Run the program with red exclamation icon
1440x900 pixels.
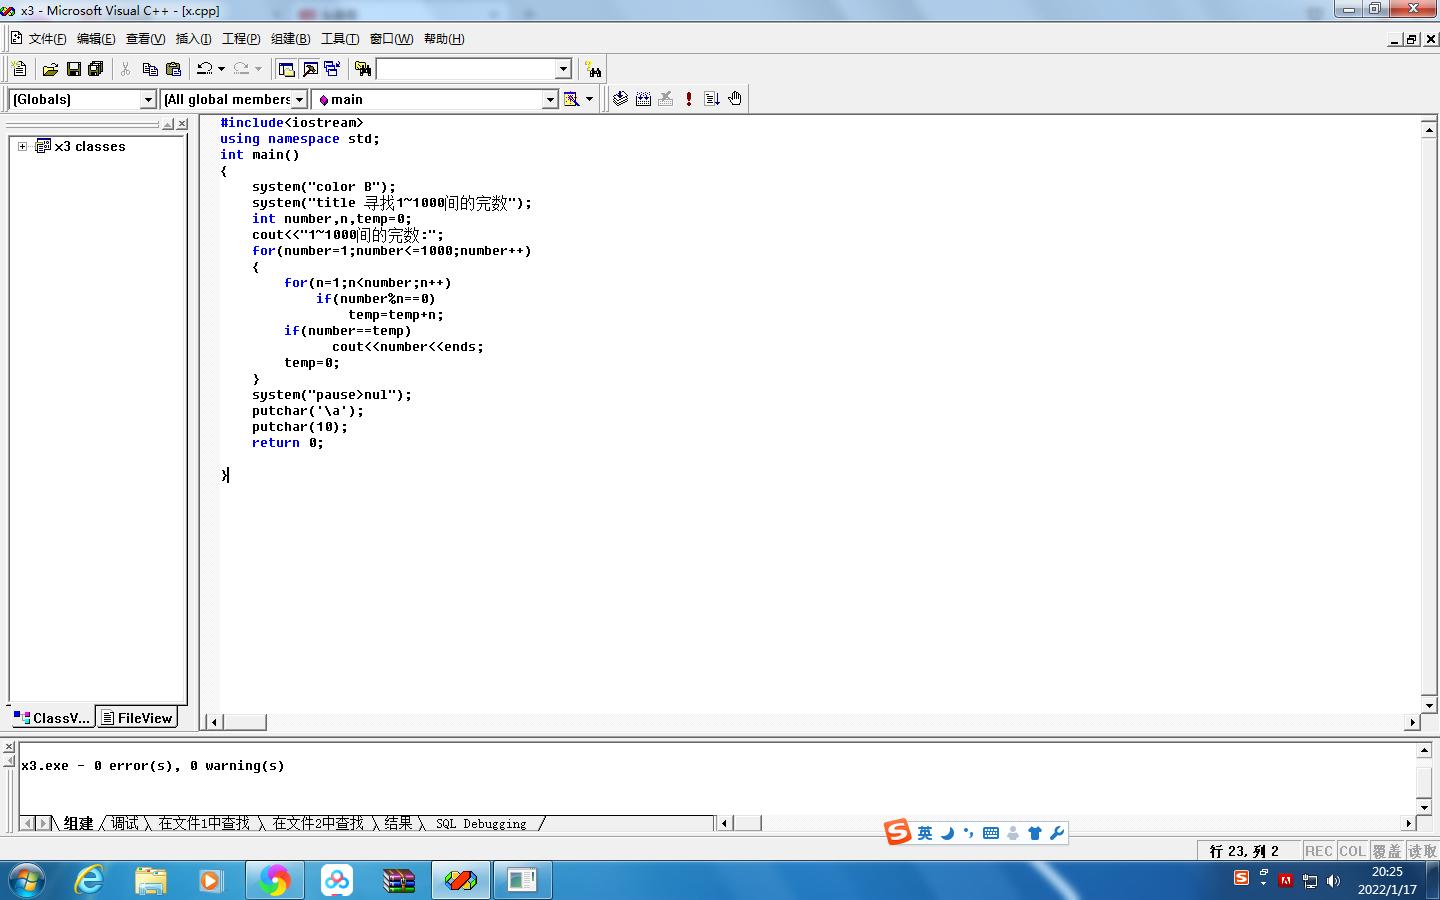click(x=689, y=99)
